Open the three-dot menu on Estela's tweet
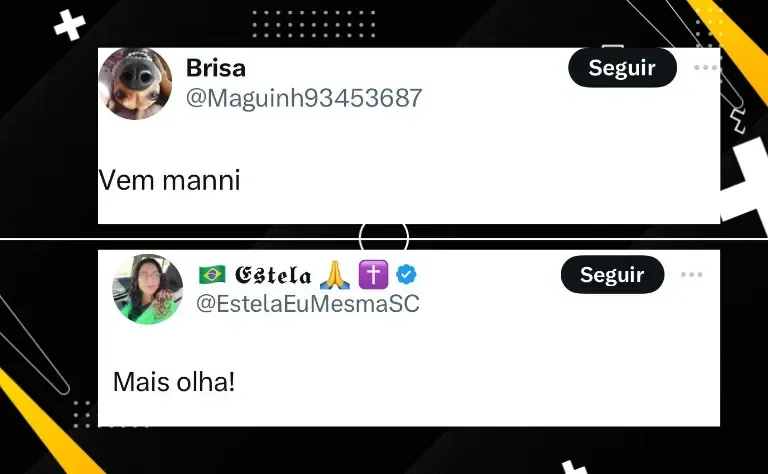768x474 pixels. (692, 274)
